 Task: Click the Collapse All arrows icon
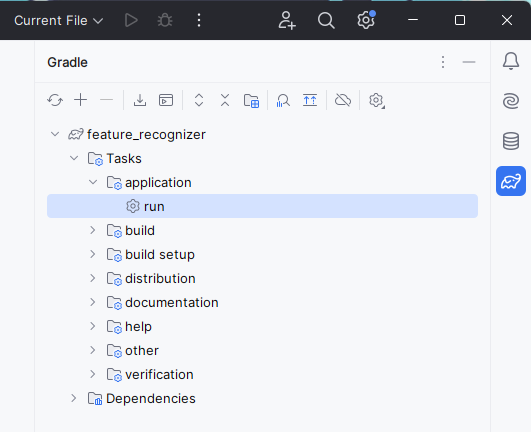pyautogui.click(x=225, y=100)
